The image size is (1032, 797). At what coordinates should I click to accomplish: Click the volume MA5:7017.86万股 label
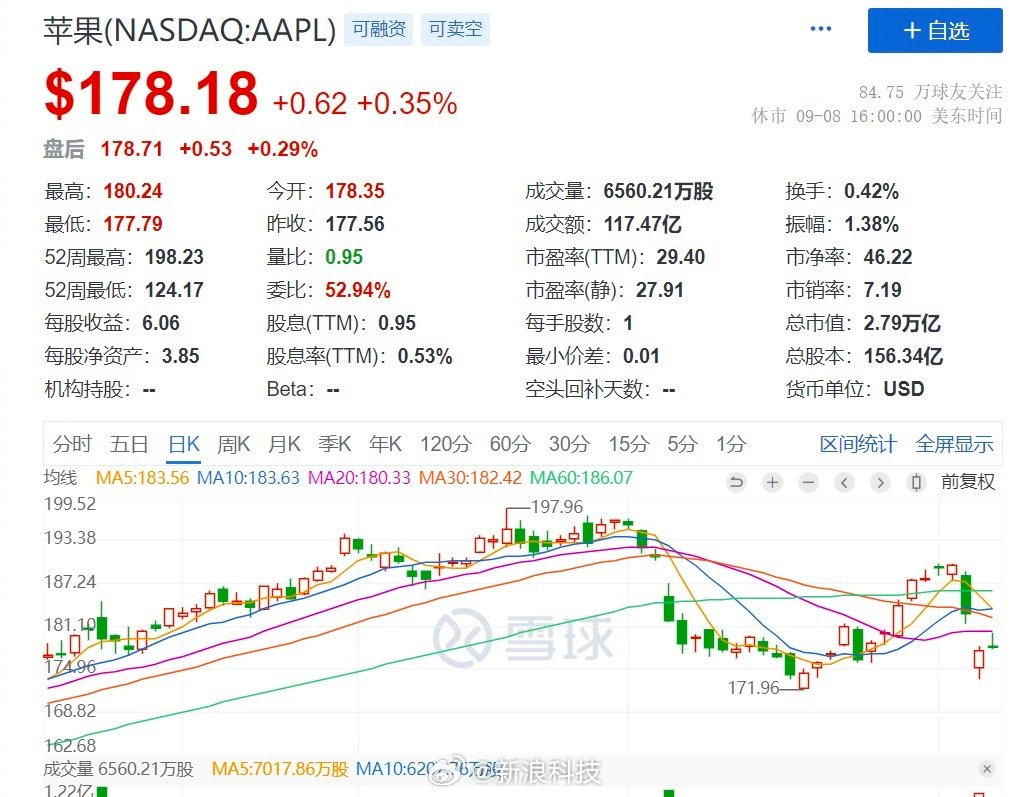(280, 769)
